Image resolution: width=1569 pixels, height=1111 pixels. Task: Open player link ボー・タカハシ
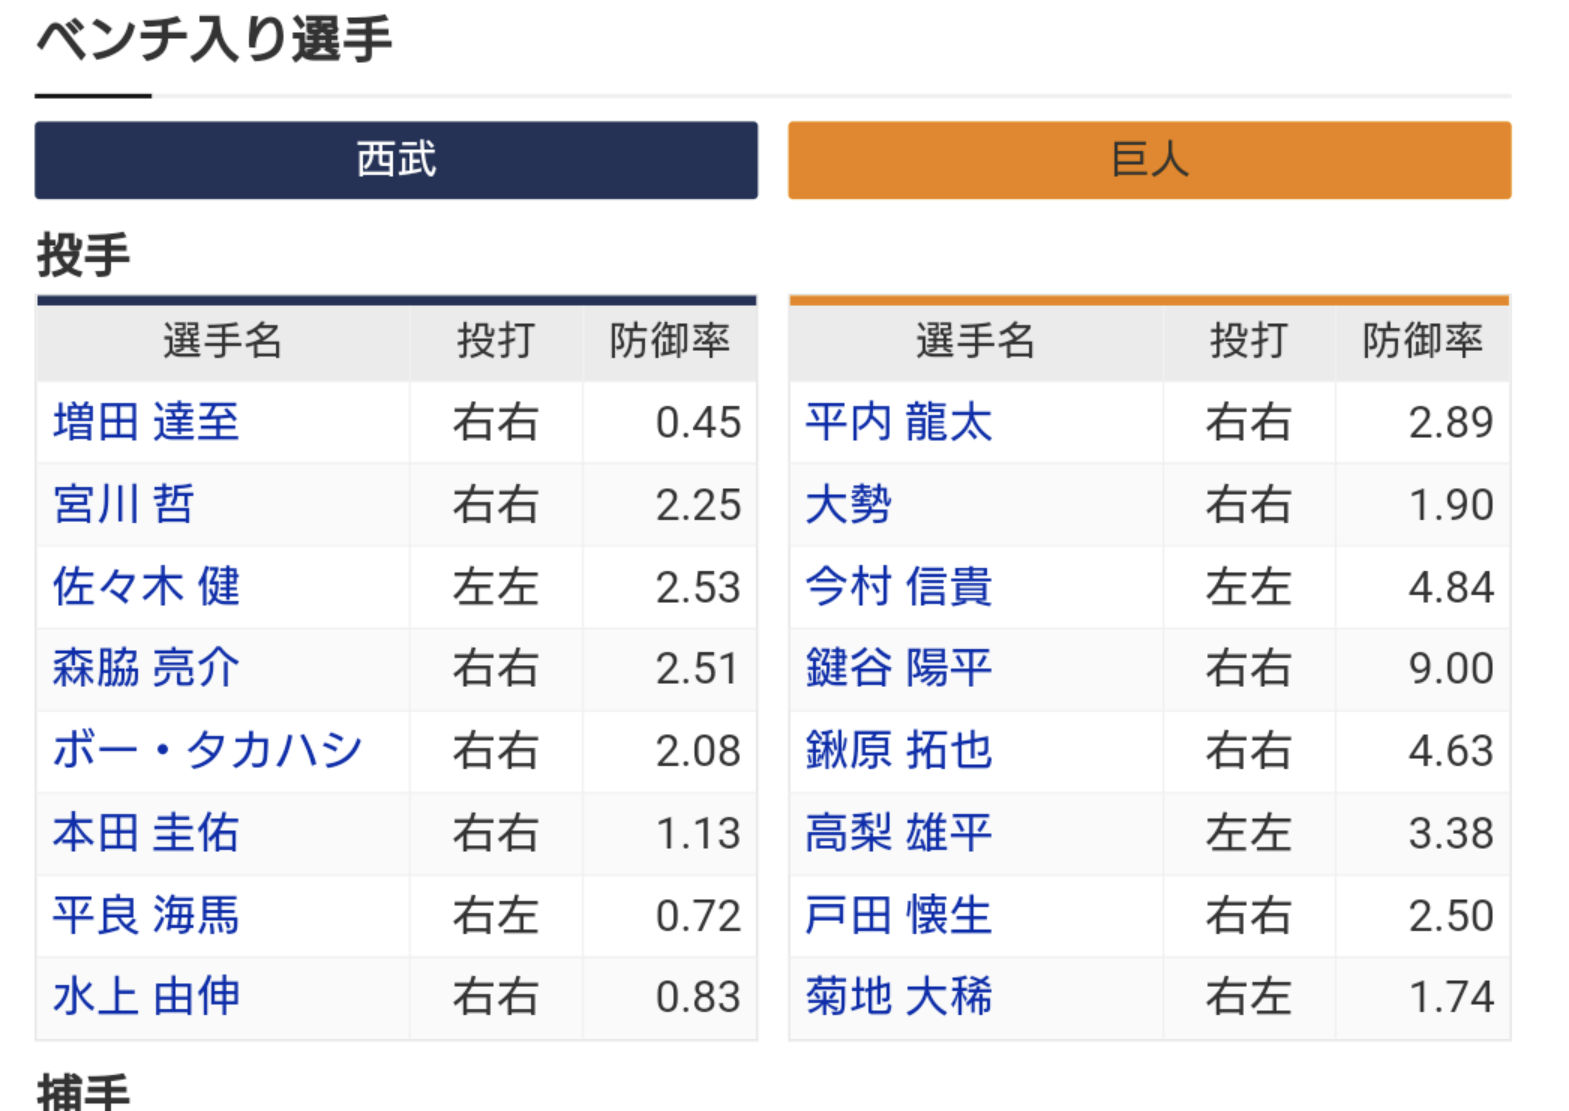pos(207,750)
